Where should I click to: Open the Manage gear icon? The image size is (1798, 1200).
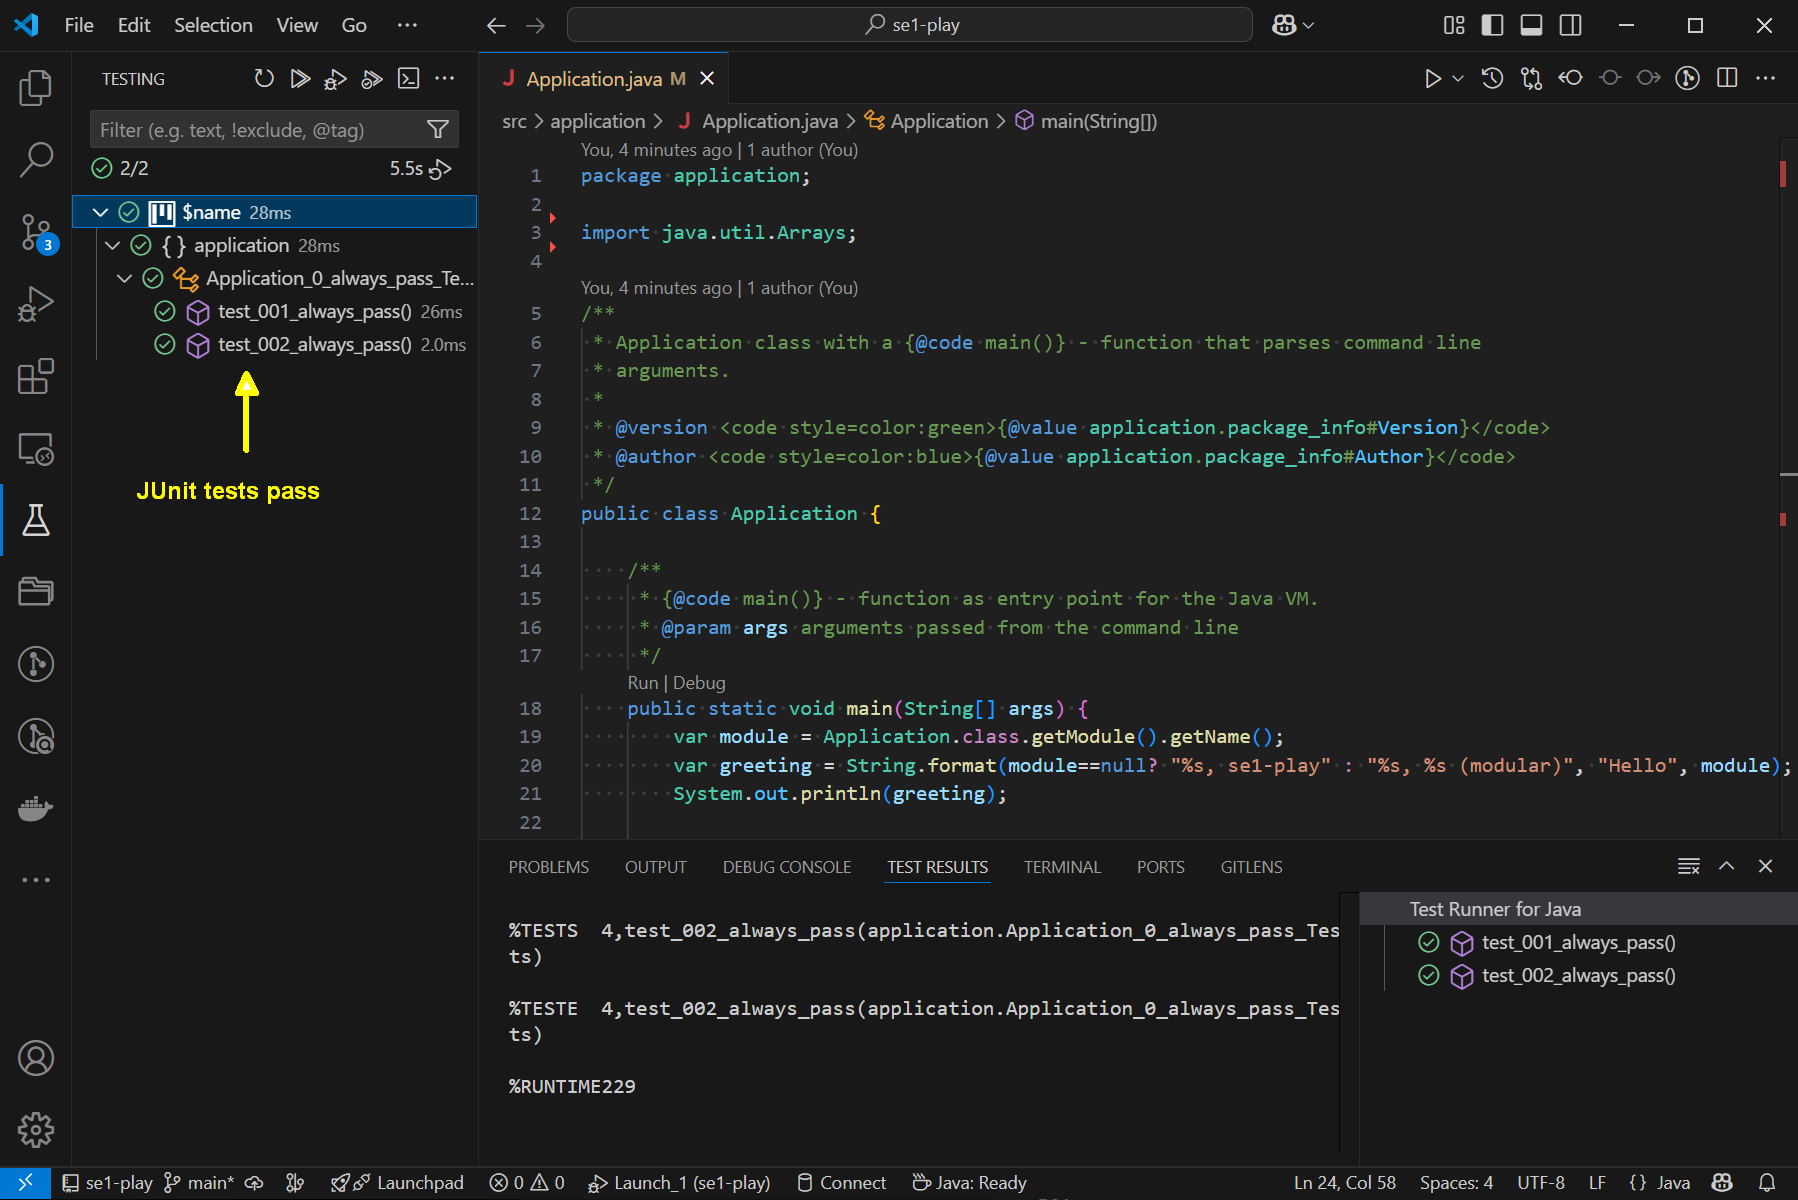[36, 1130]
